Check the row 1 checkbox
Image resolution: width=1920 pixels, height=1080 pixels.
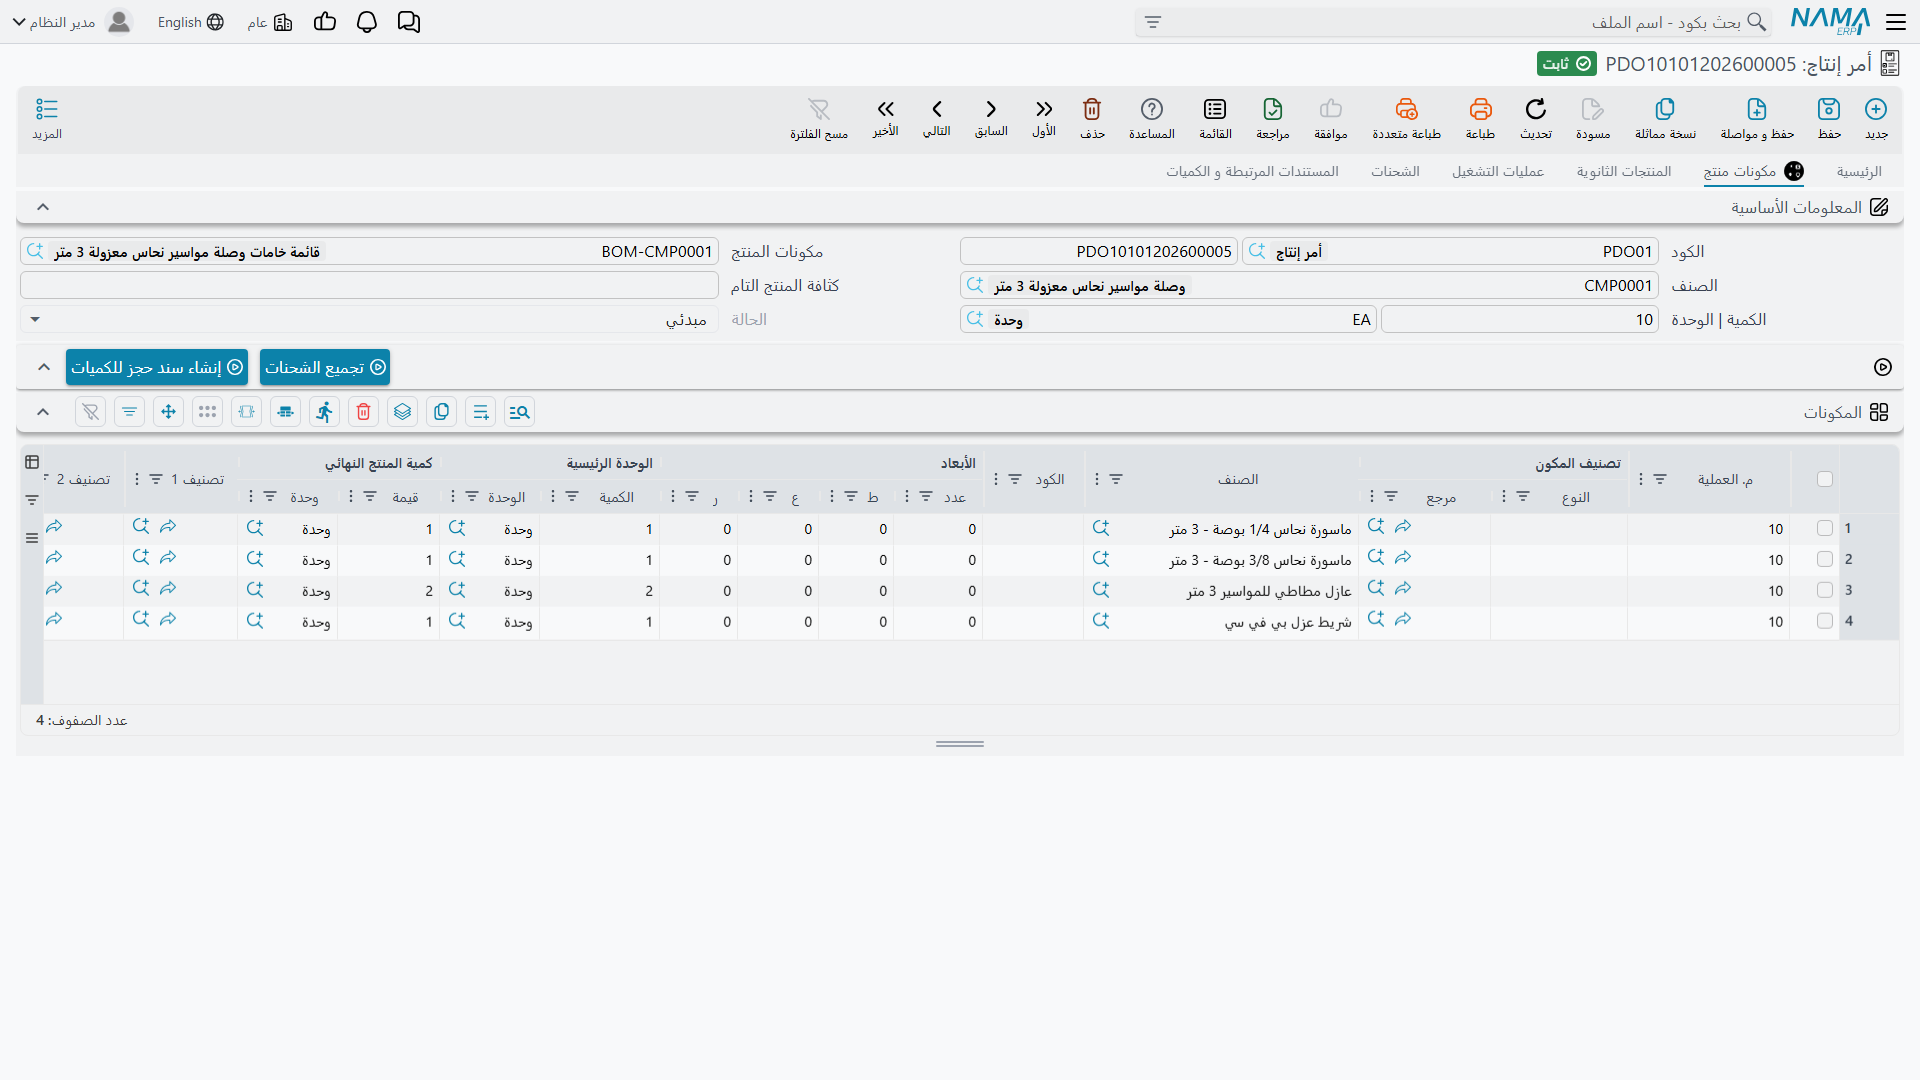(1825, 529)
